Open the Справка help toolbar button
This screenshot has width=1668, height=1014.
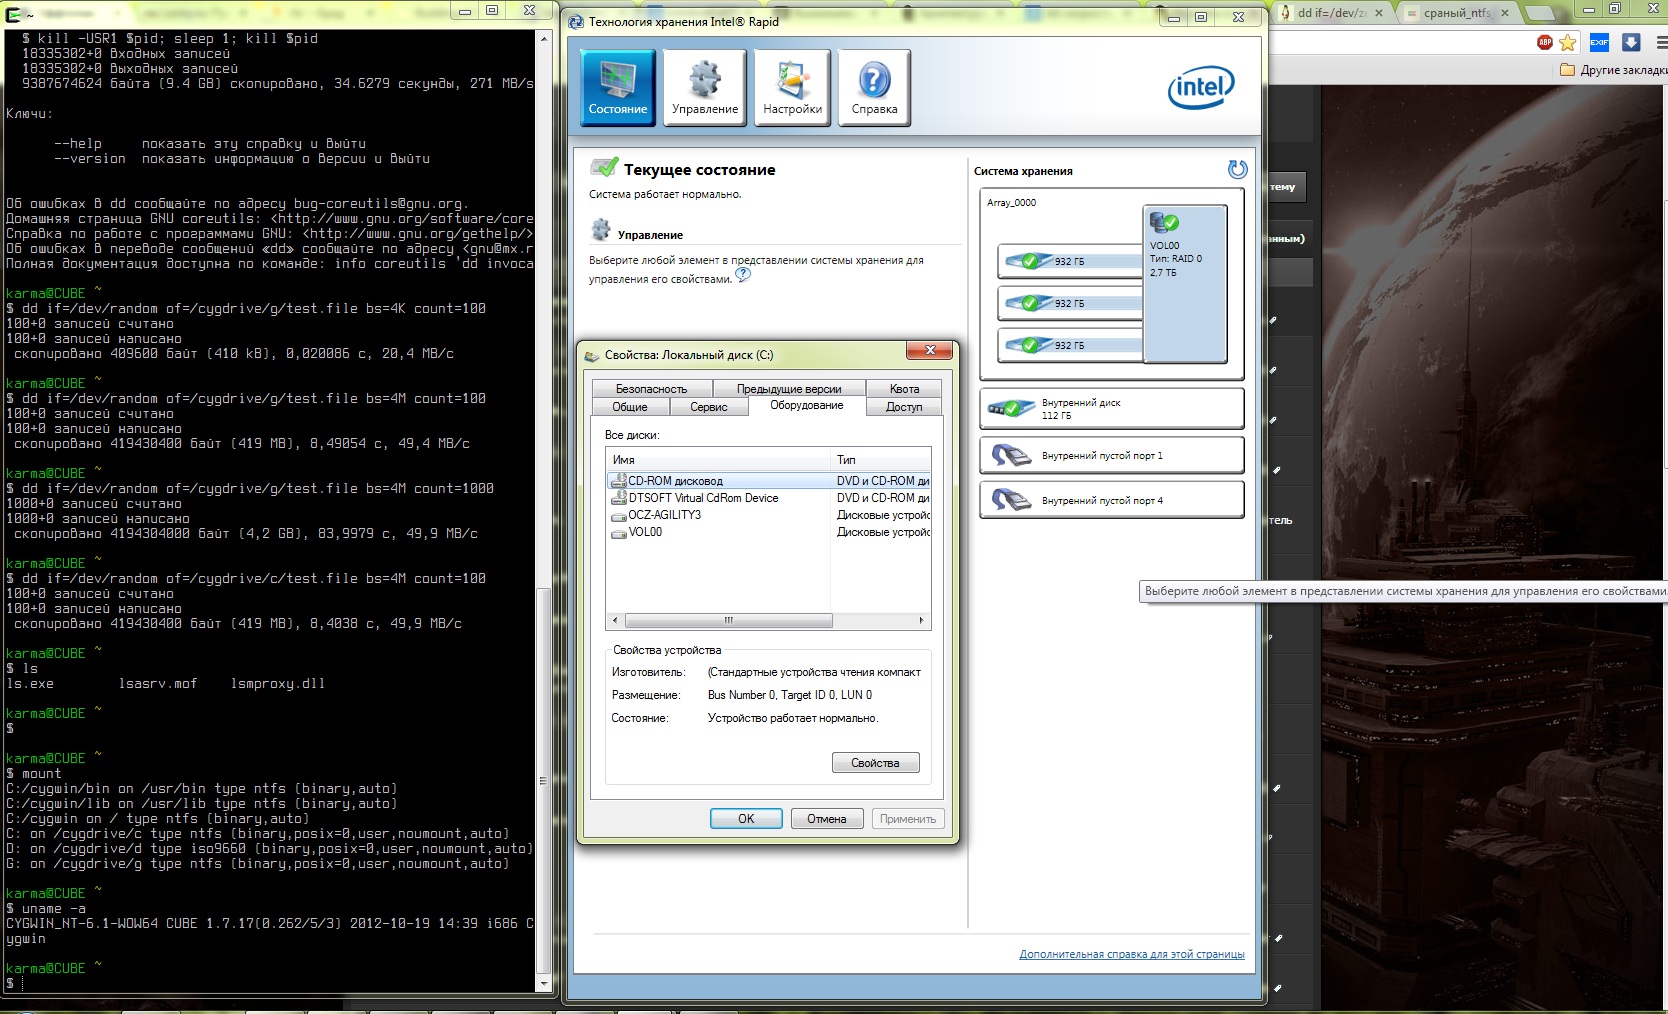(874, 88)
